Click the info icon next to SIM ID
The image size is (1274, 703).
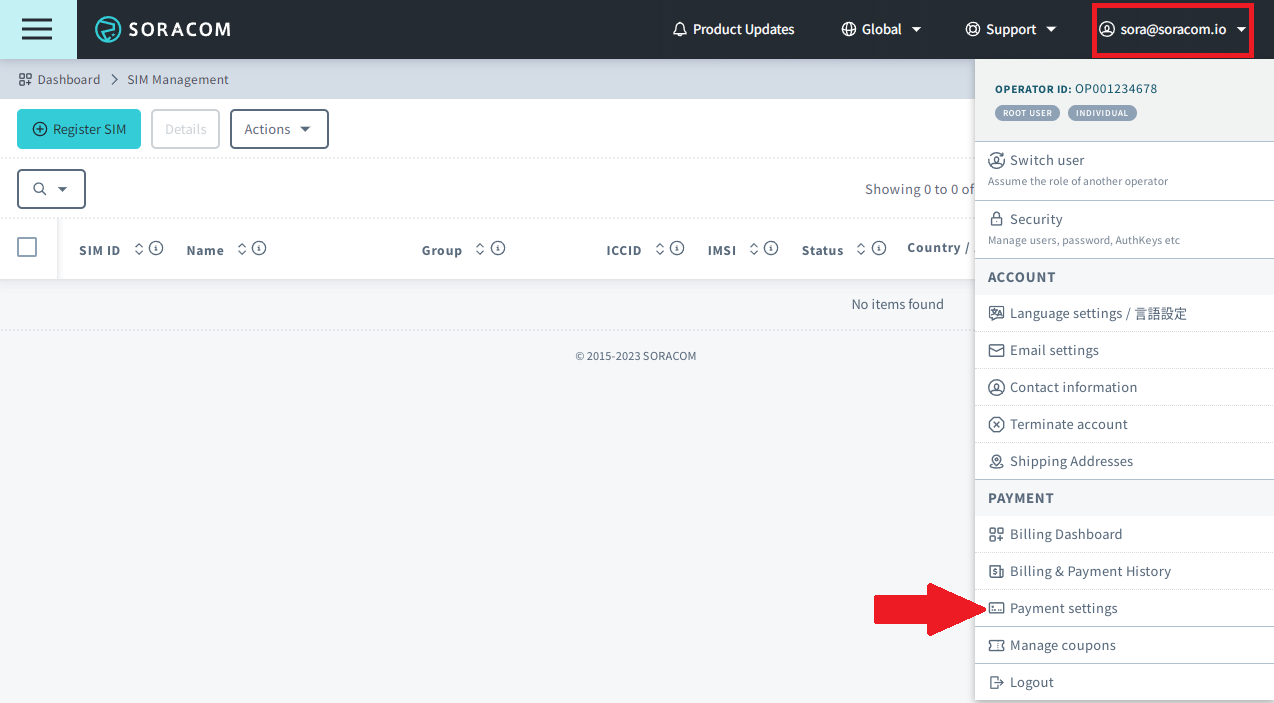pyautogui.click(x=157, y=249)
